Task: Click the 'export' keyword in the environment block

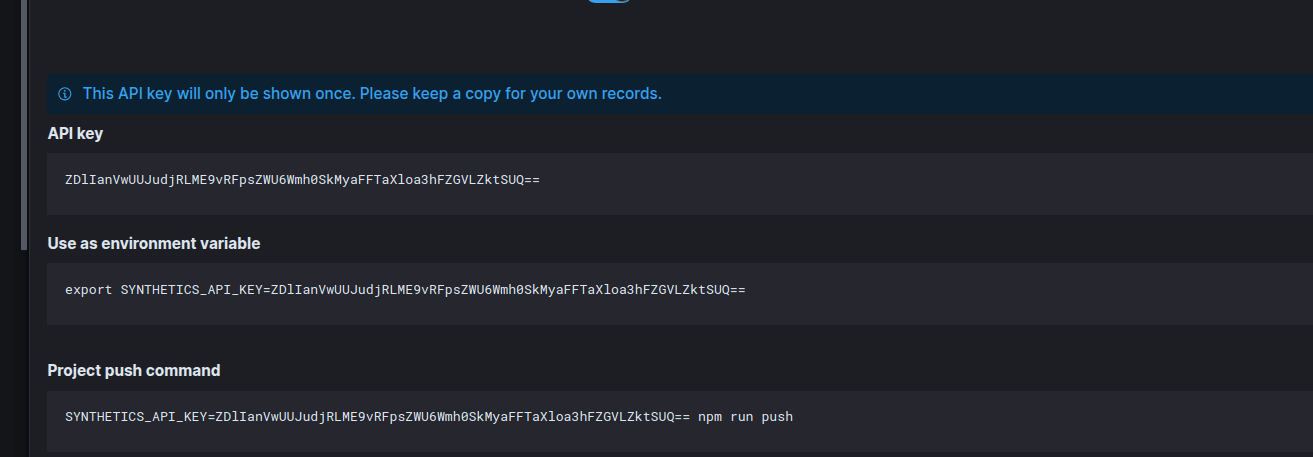Action: (x=89, y=290)
